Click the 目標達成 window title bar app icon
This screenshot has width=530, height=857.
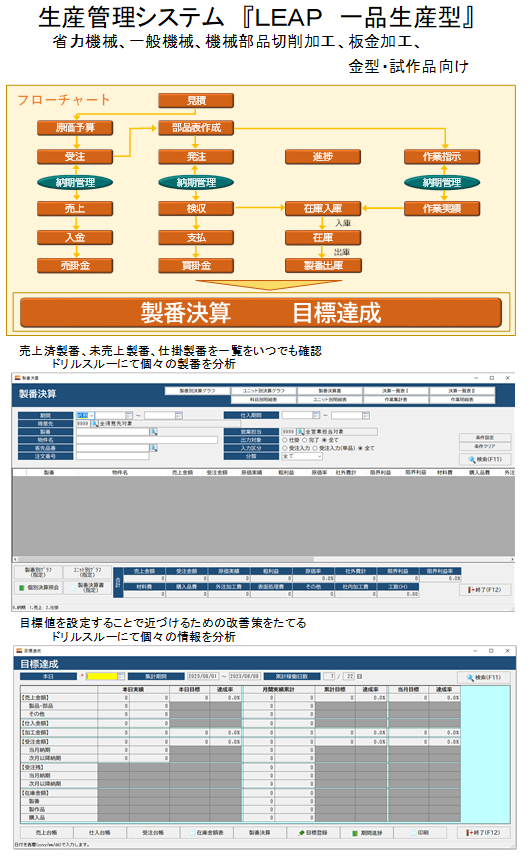pos(19,650)
